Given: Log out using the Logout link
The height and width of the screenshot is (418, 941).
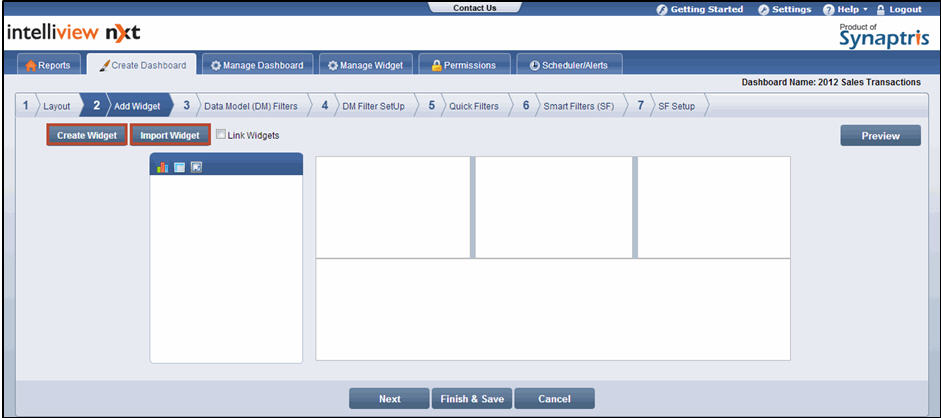Looking at the screenshot, I should [899, 10].
